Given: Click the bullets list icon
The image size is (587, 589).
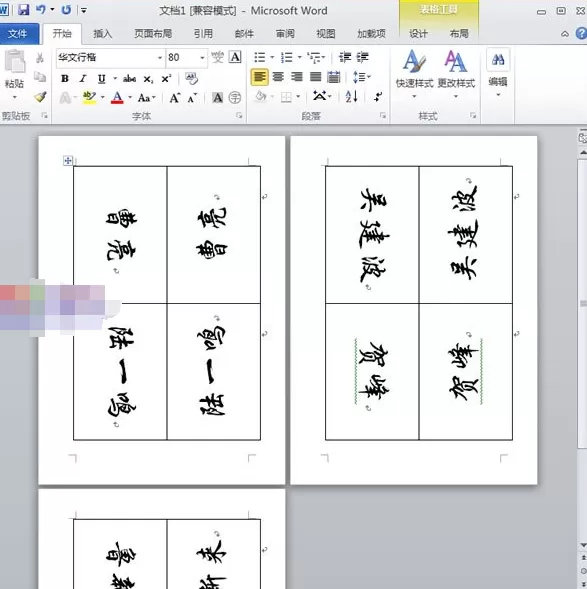Looking at the screenshot, I should point(260,57).
